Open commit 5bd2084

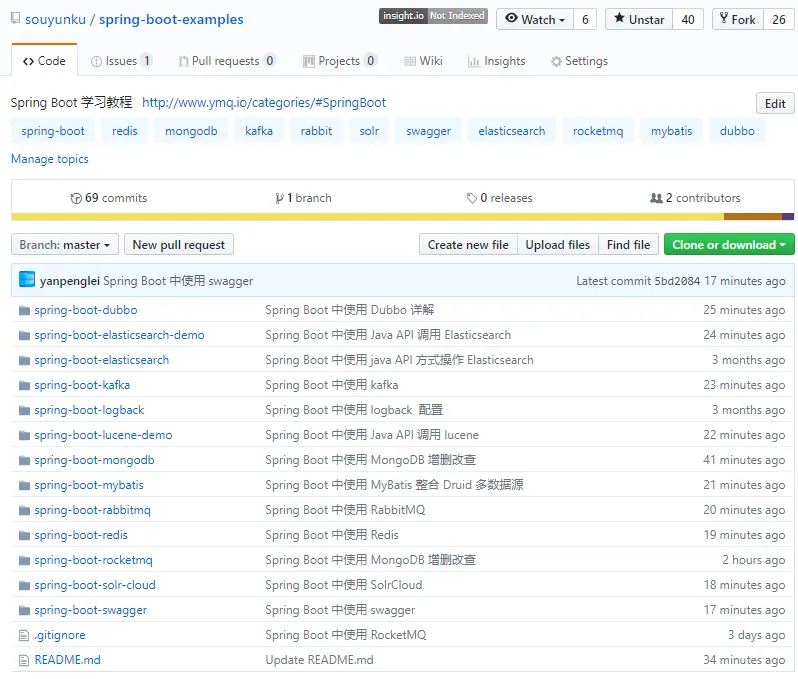677,281
